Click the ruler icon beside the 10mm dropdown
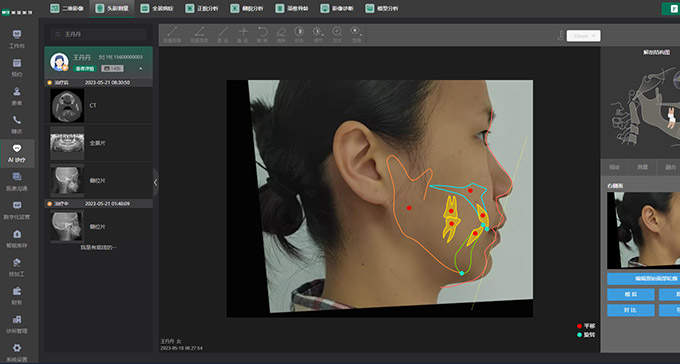 (560, 36)
